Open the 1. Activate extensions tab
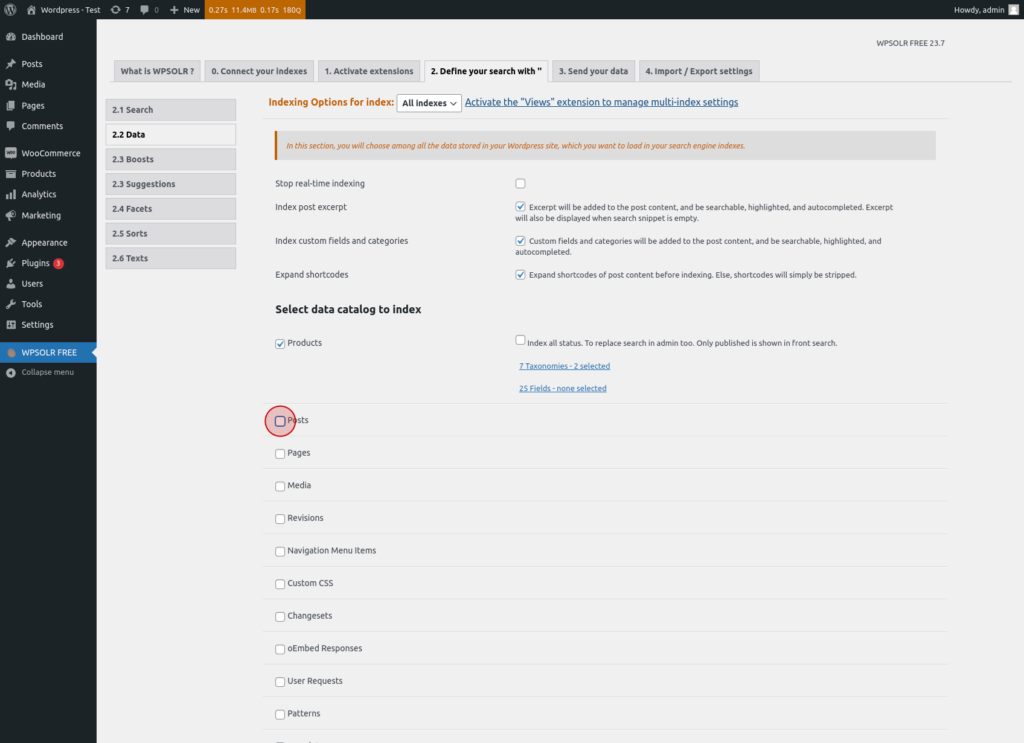Image resolution: width=1024 pixels, height=743 pixels. 369,71
